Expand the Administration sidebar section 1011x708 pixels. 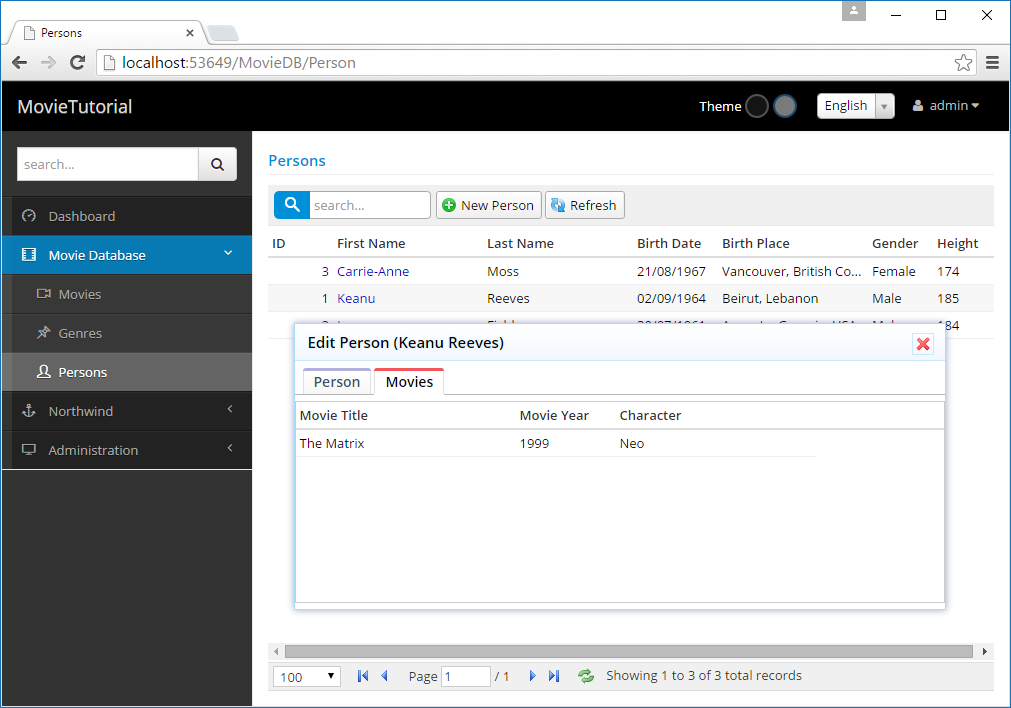click(126, 450)
